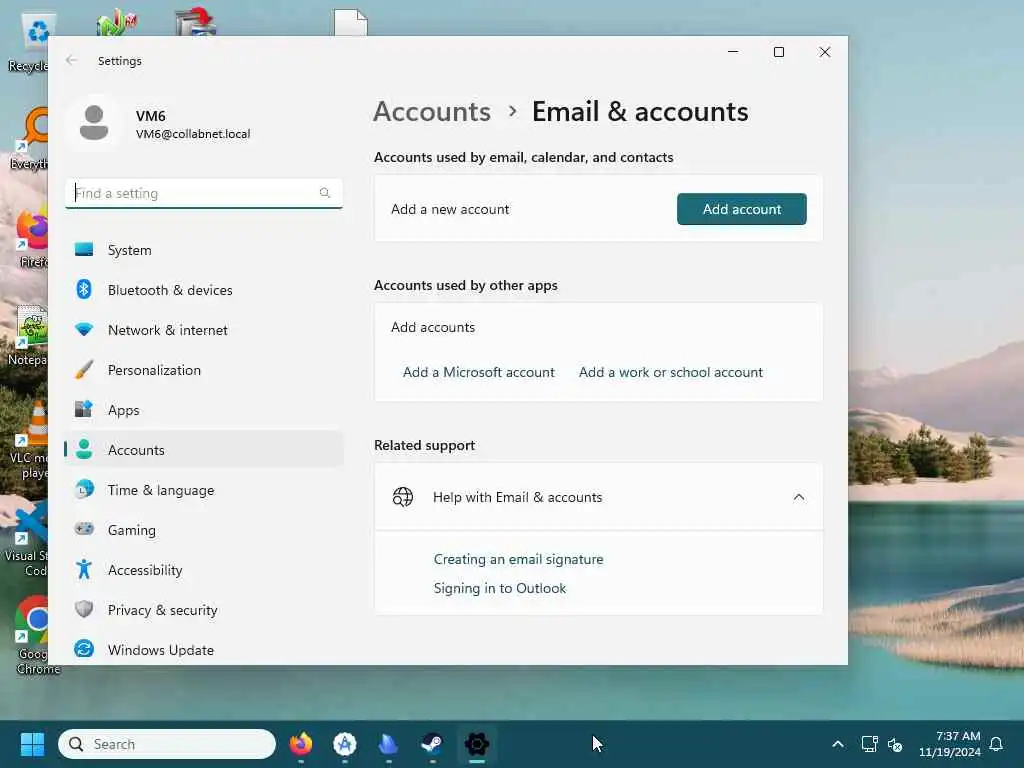1024x768 pixels.
Task: Go back with the Settings back arrow
Action: (x=71, y=60)
